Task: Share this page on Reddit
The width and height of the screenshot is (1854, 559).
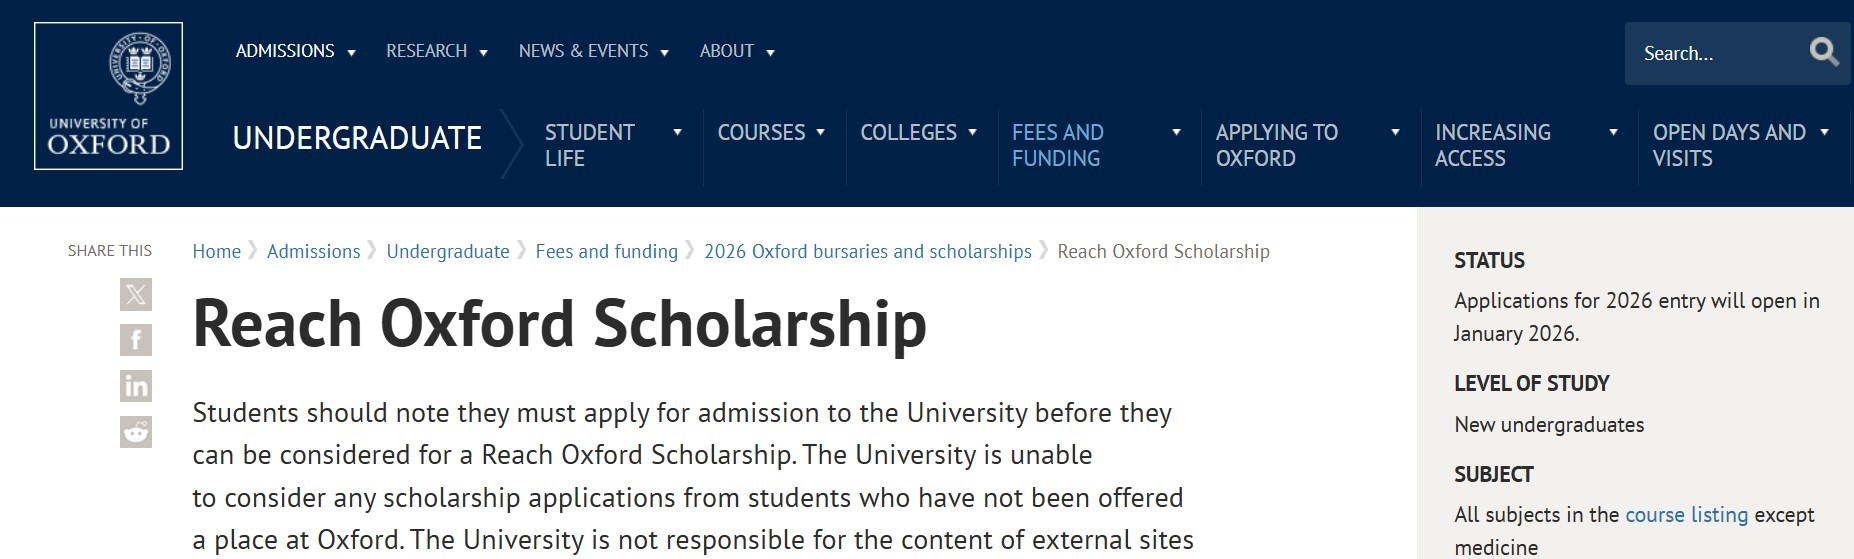Action: (136, 432)
